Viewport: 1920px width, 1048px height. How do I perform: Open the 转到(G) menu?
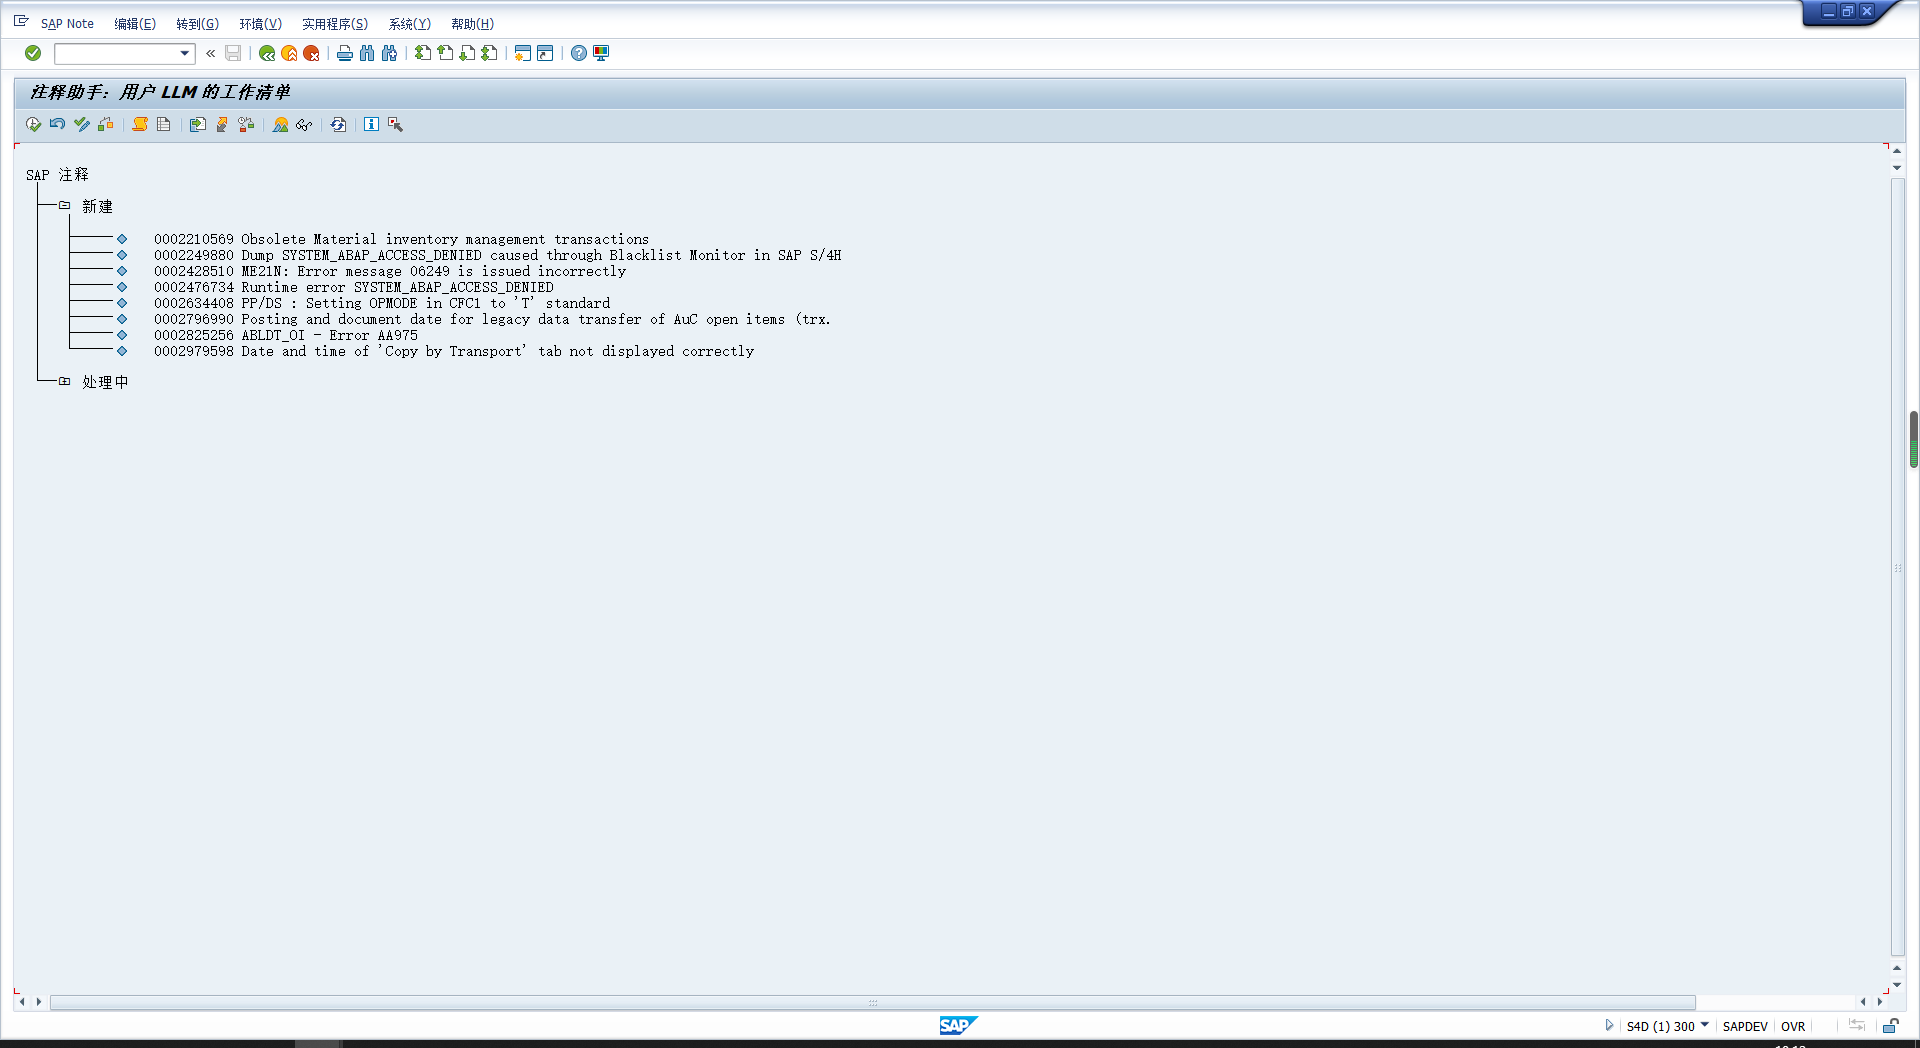(197, 24)
